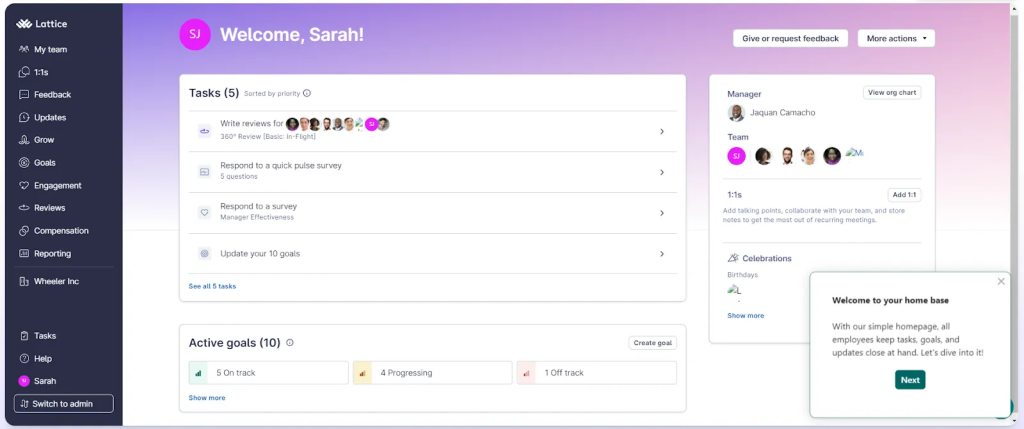Expand the Update your 10 goals row
The width and height of the screenshot is (1024, 429).
point(662,254)
